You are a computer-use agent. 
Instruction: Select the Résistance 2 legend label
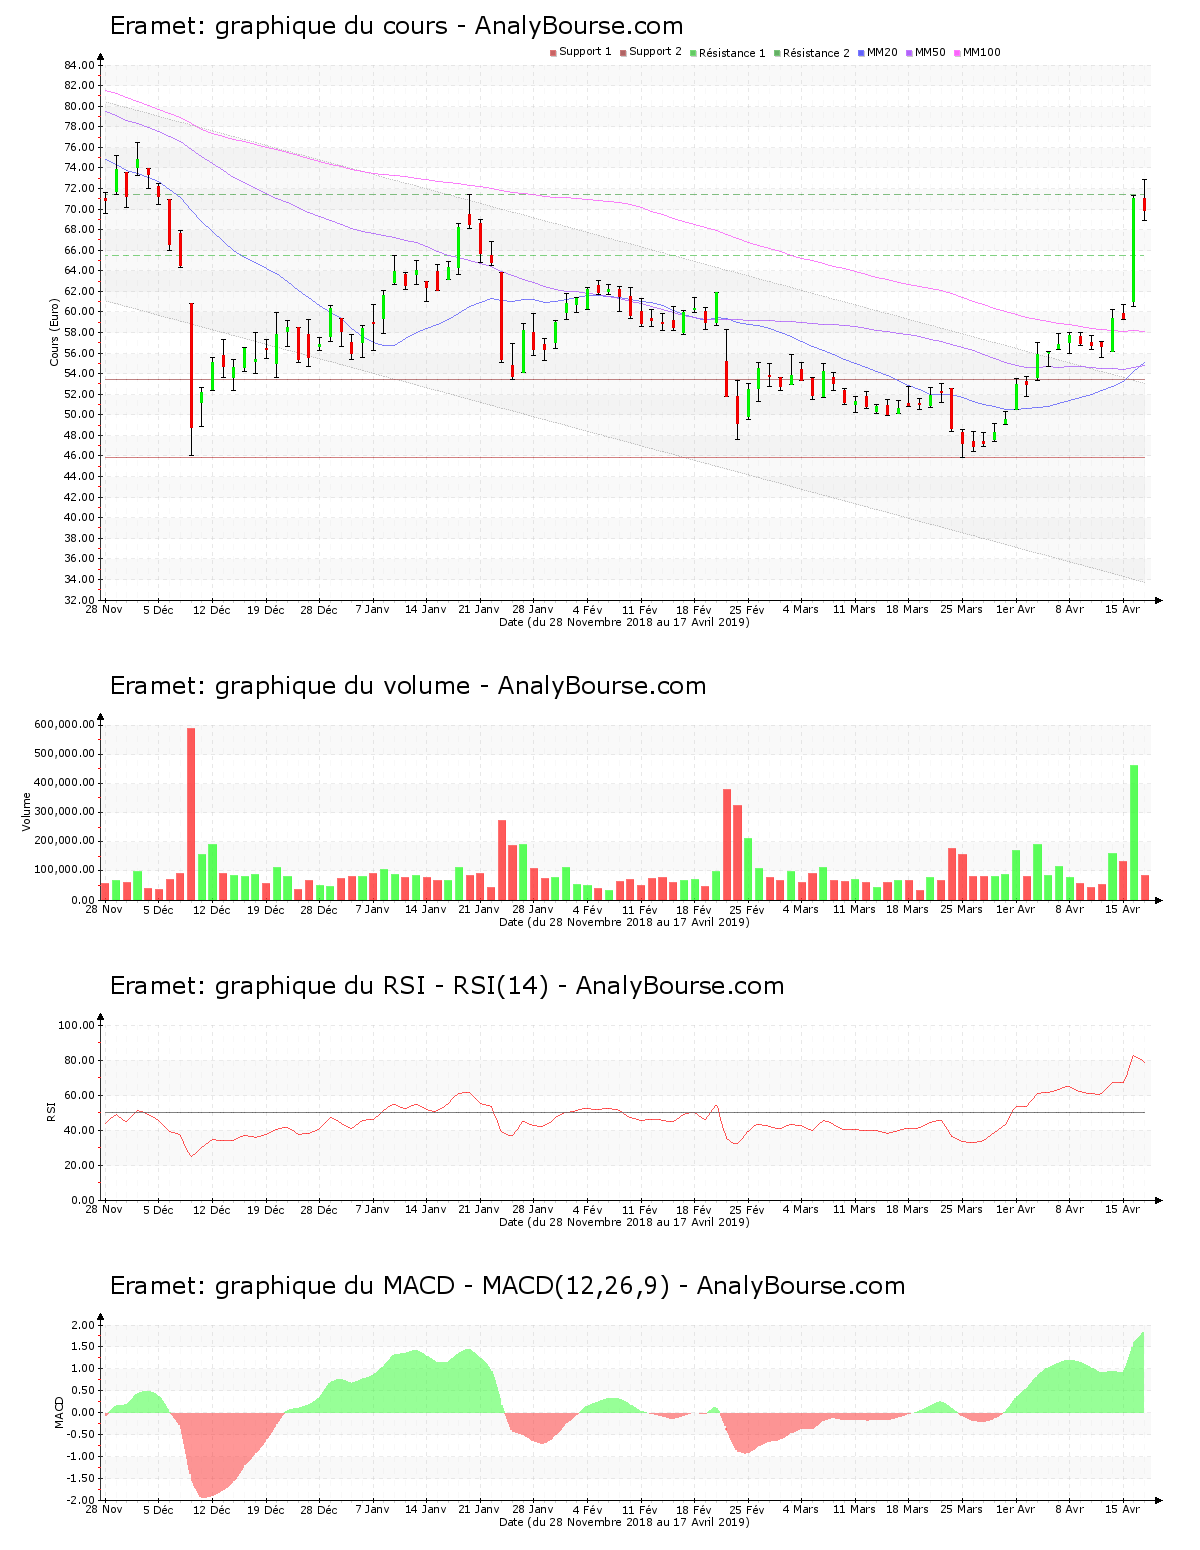[816, 52]
